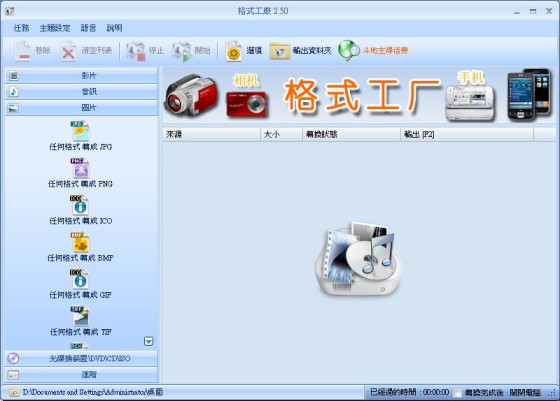Image resolution: width=560 pixels, height=401 pixels.
Task: Click the Format Factory logo in list area
Action: point(358,259)
